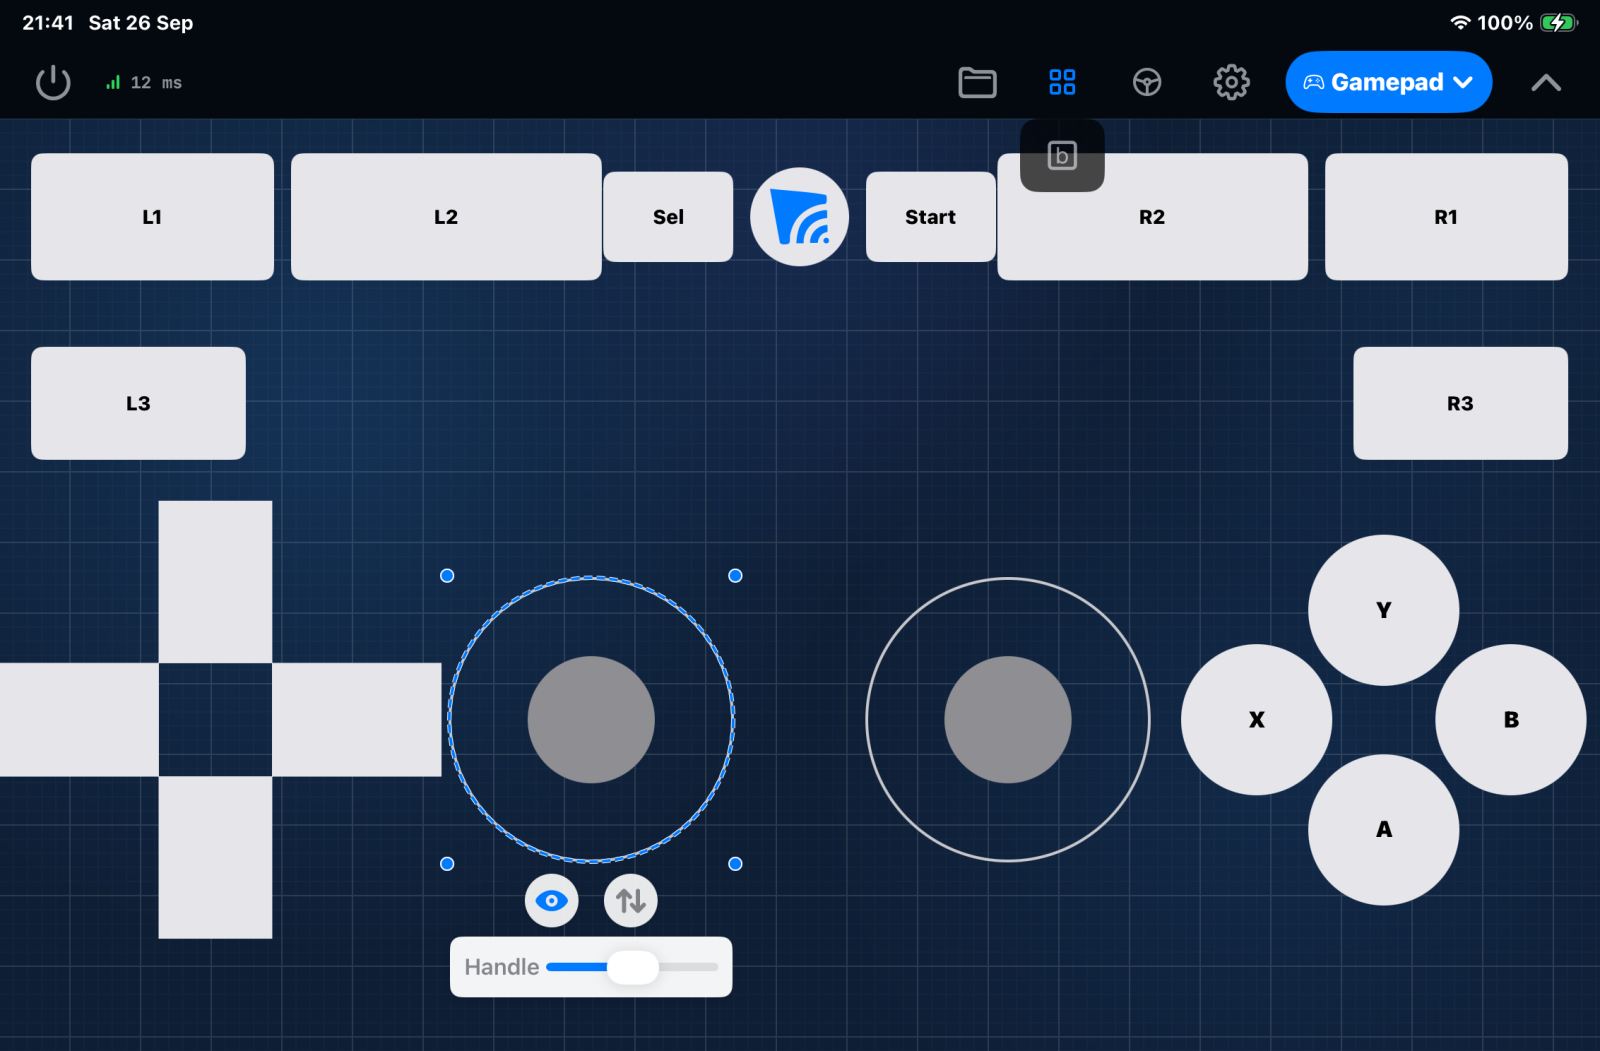Tap the A face button
This screenshot has width=1600, height=1051.
(x=1383, y=830)
